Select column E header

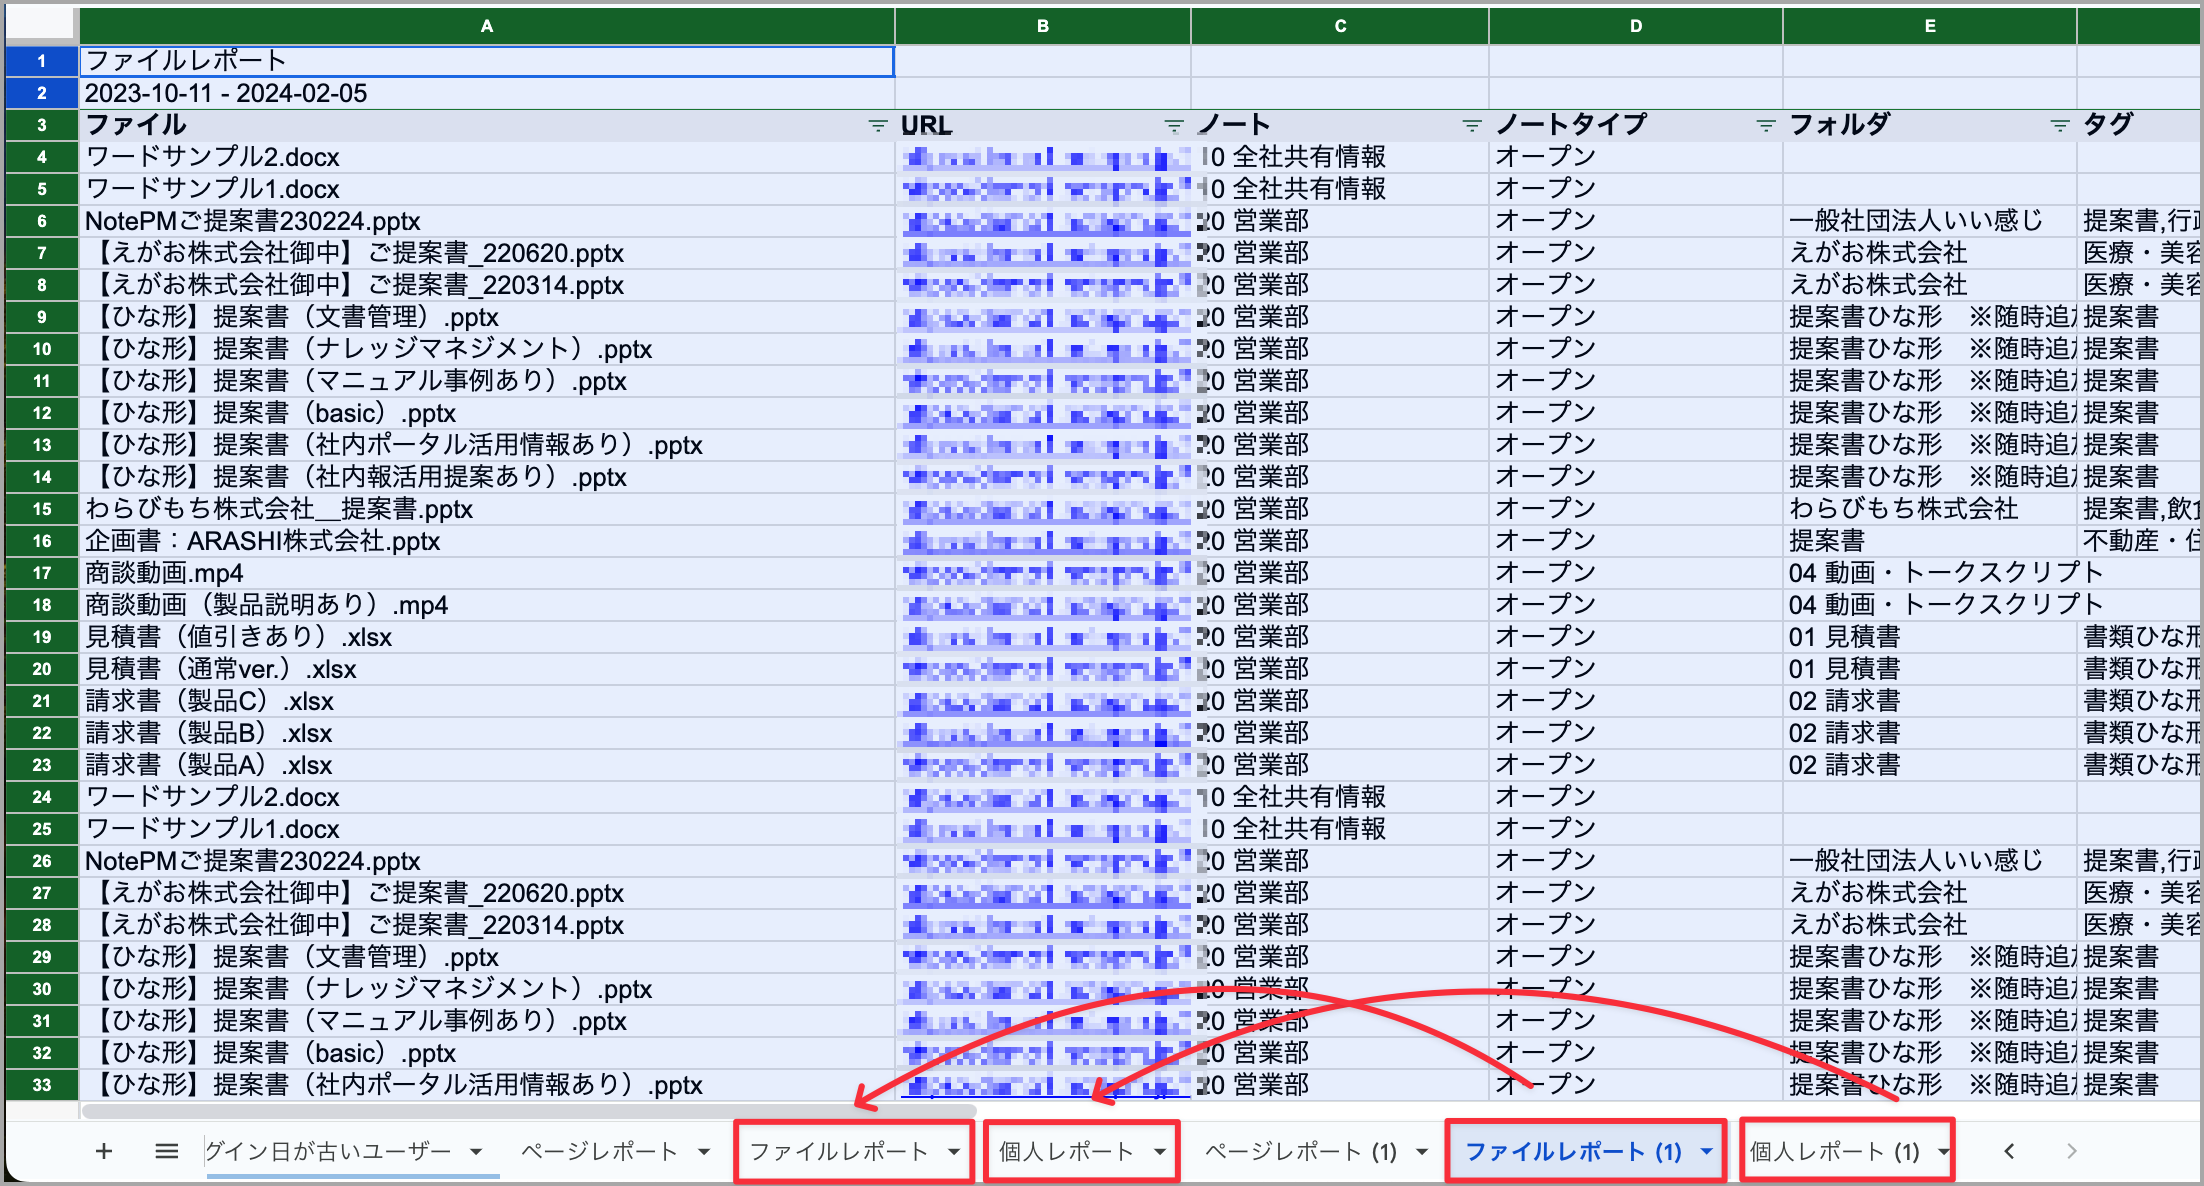(x=1930, y=26)
